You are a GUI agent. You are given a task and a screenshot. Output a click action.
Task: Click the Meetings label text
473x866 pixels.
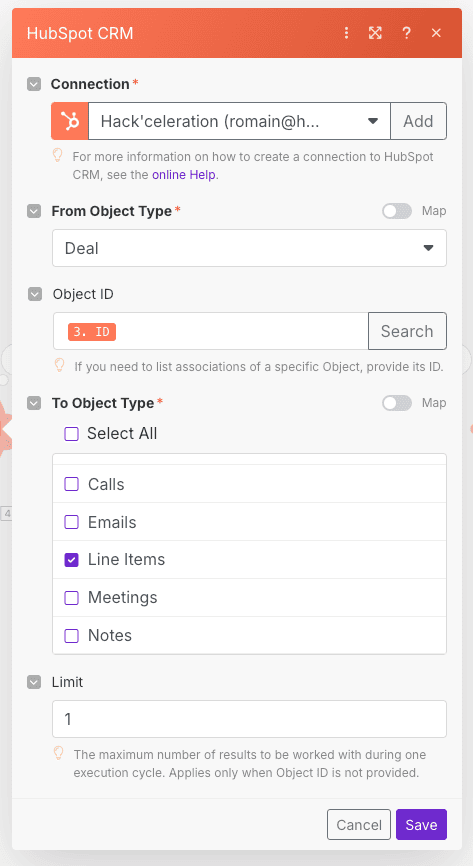click(x=123, y=598)
